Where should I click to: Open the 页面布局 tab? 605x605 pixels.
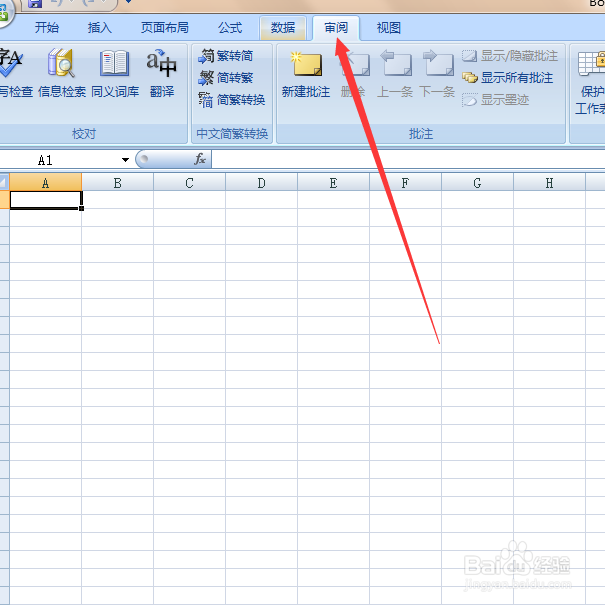pyautogui.click(x=165, y=28)
